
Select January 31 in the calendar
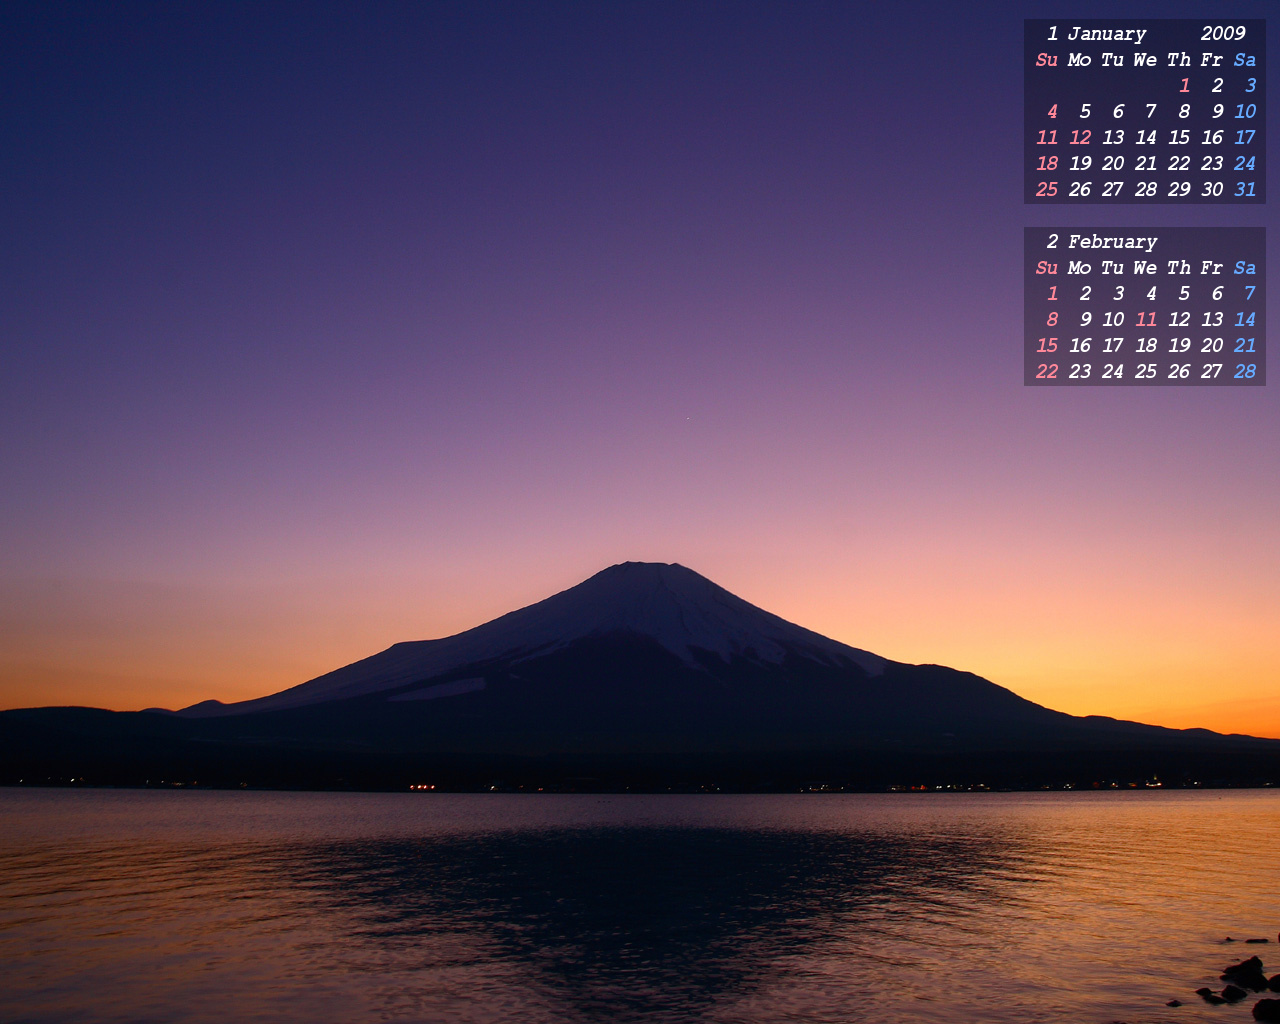coord(1245,190)
